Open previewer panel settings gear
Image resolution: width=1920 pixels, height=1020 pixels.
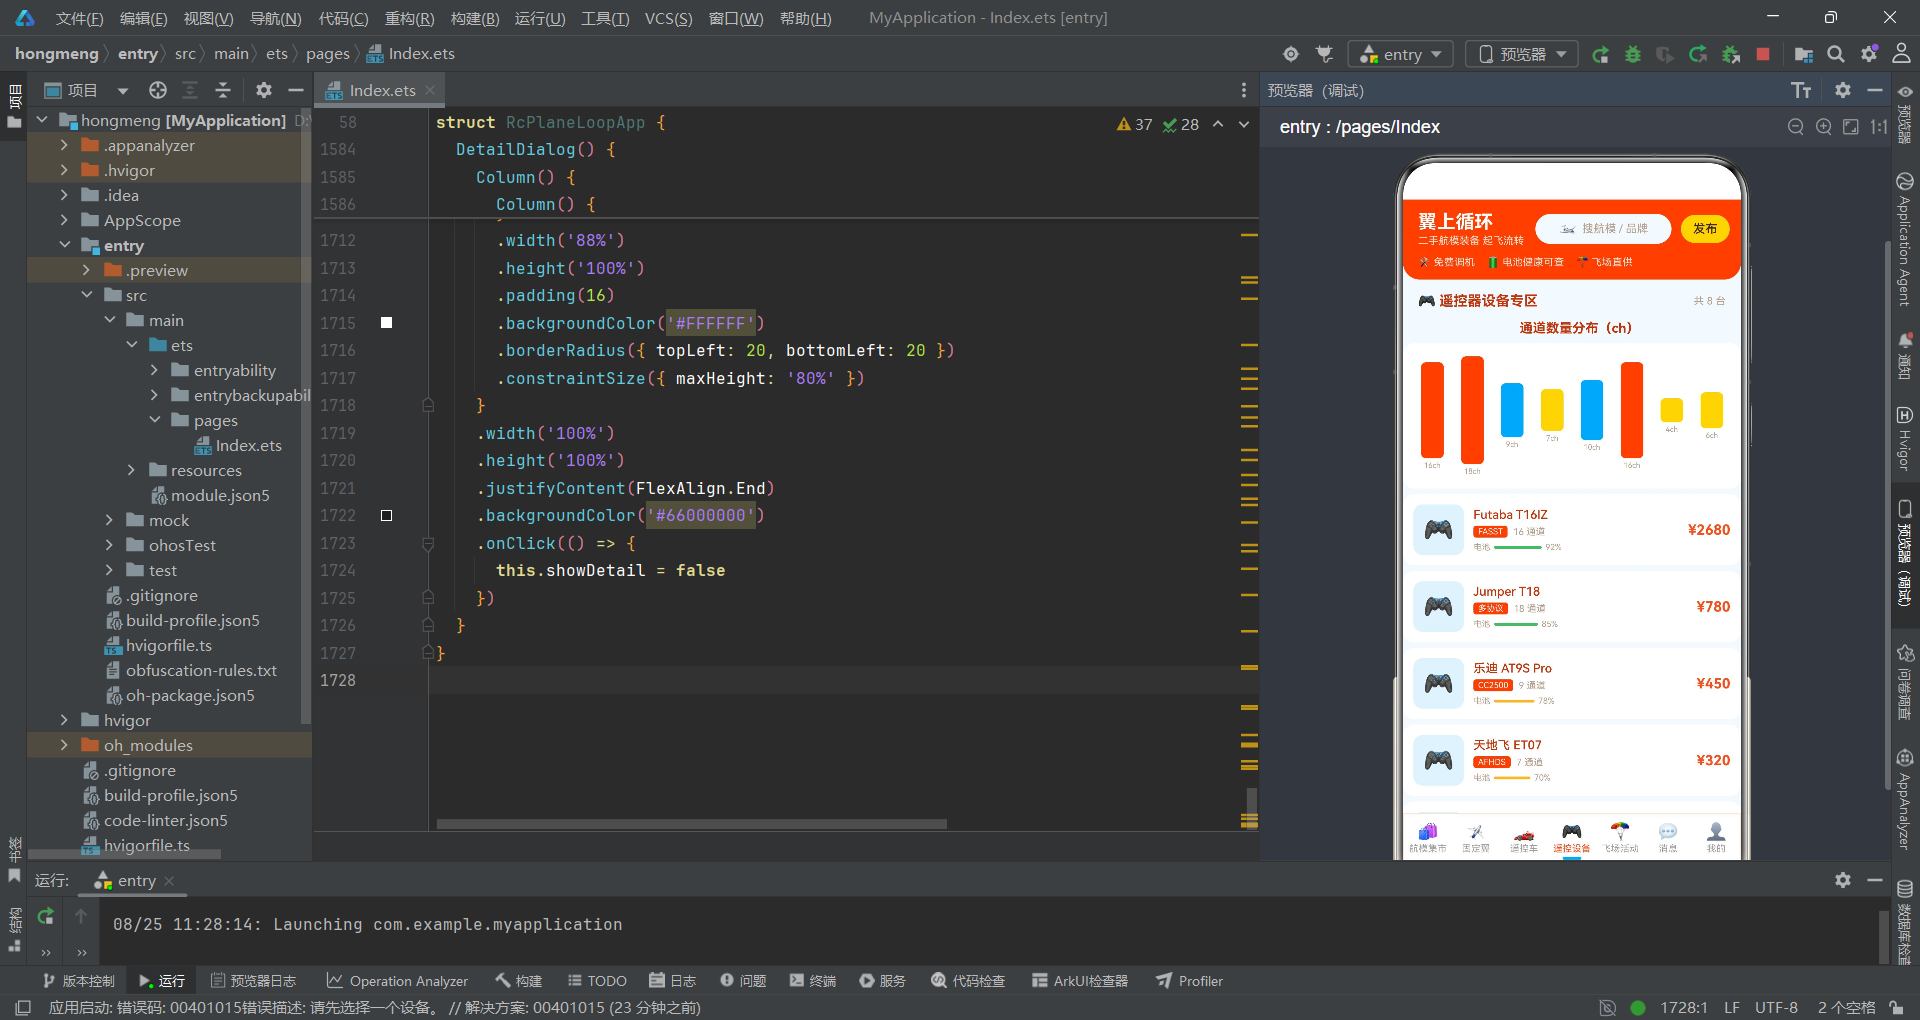[x=1843, y=90]
